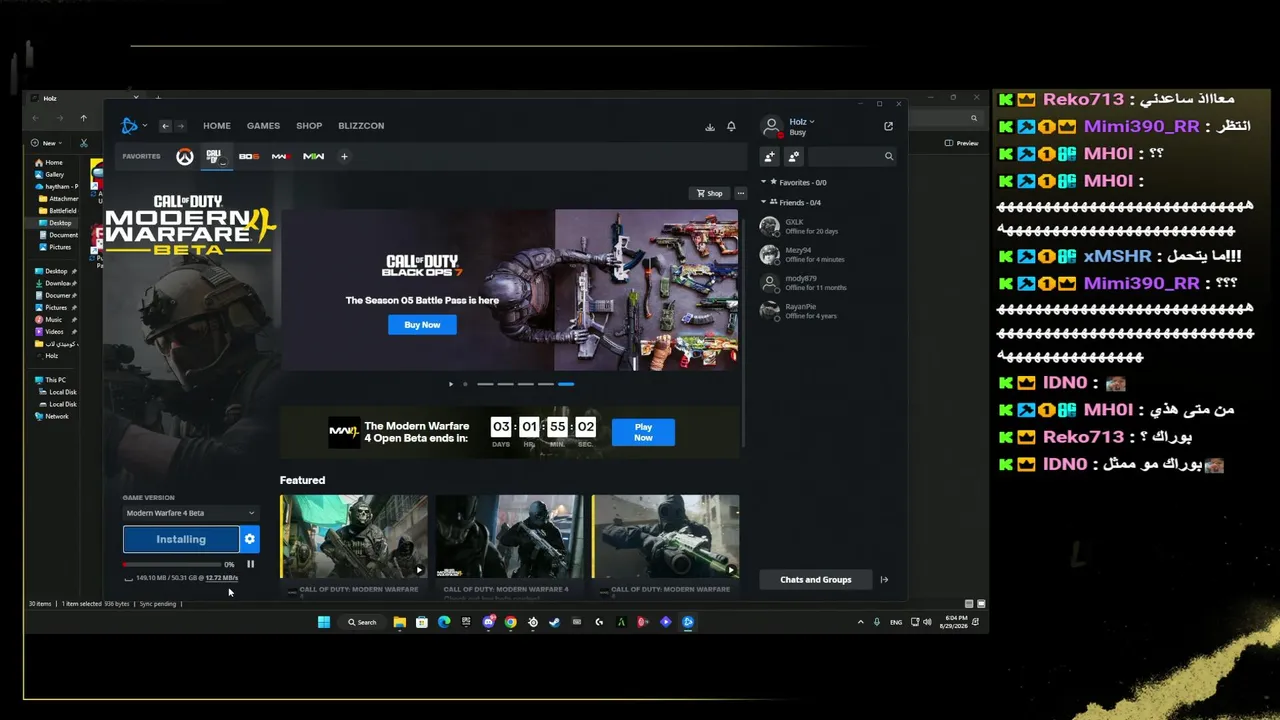Open Music in File Explorer quick access
This screenshot has width=1280, height=720.
(48, 320)
